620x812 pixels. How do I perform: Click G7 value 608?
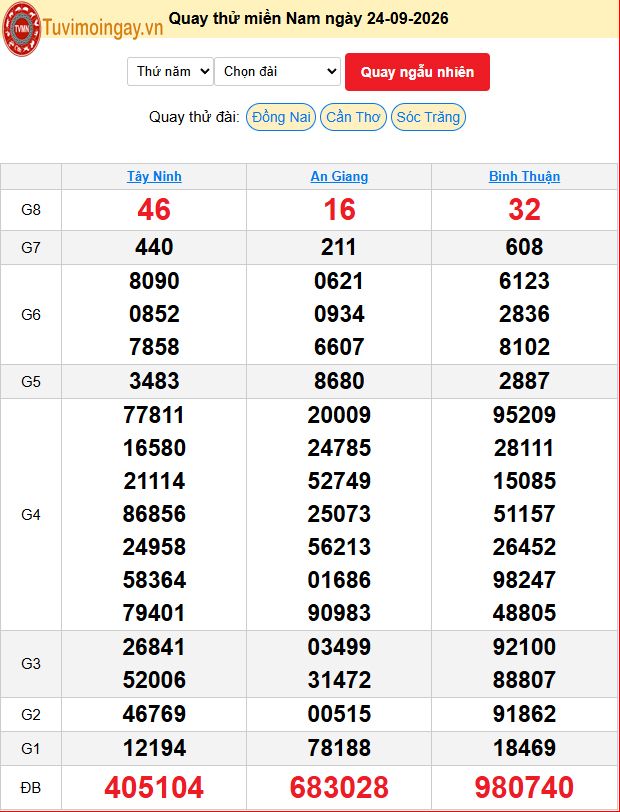click(x=524, y=247)
